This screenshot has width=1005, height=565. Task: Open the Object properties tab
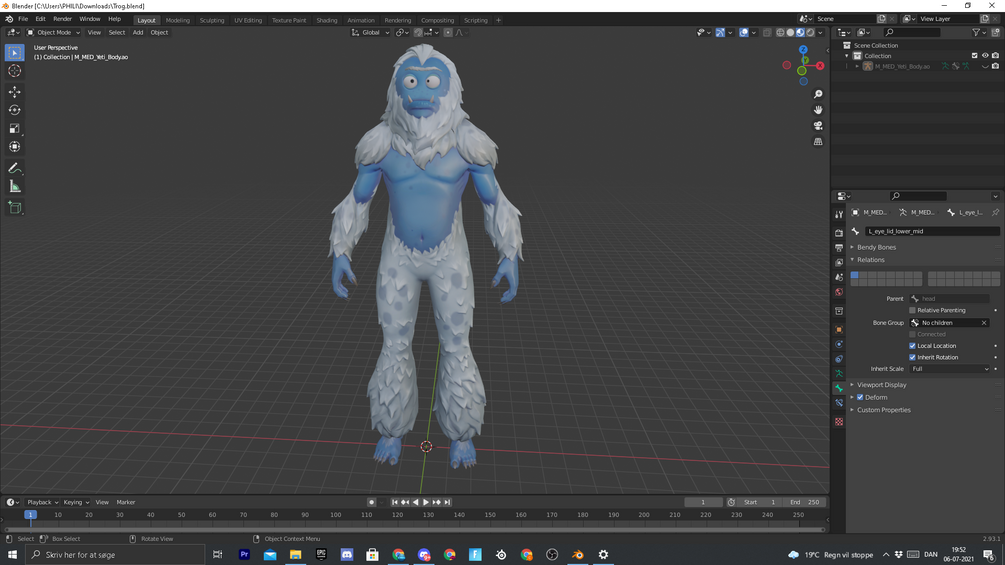coord(839,330)
